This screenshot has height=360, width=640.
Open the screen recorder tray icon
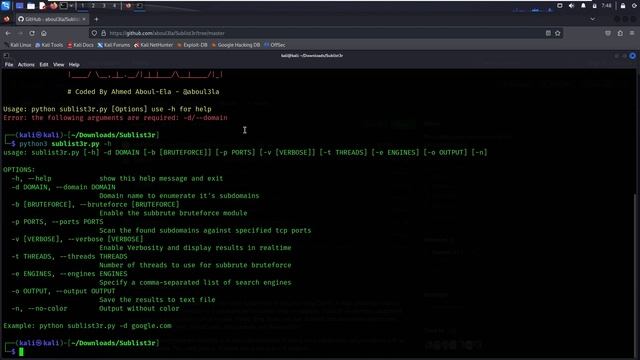[x=560, y=6]
